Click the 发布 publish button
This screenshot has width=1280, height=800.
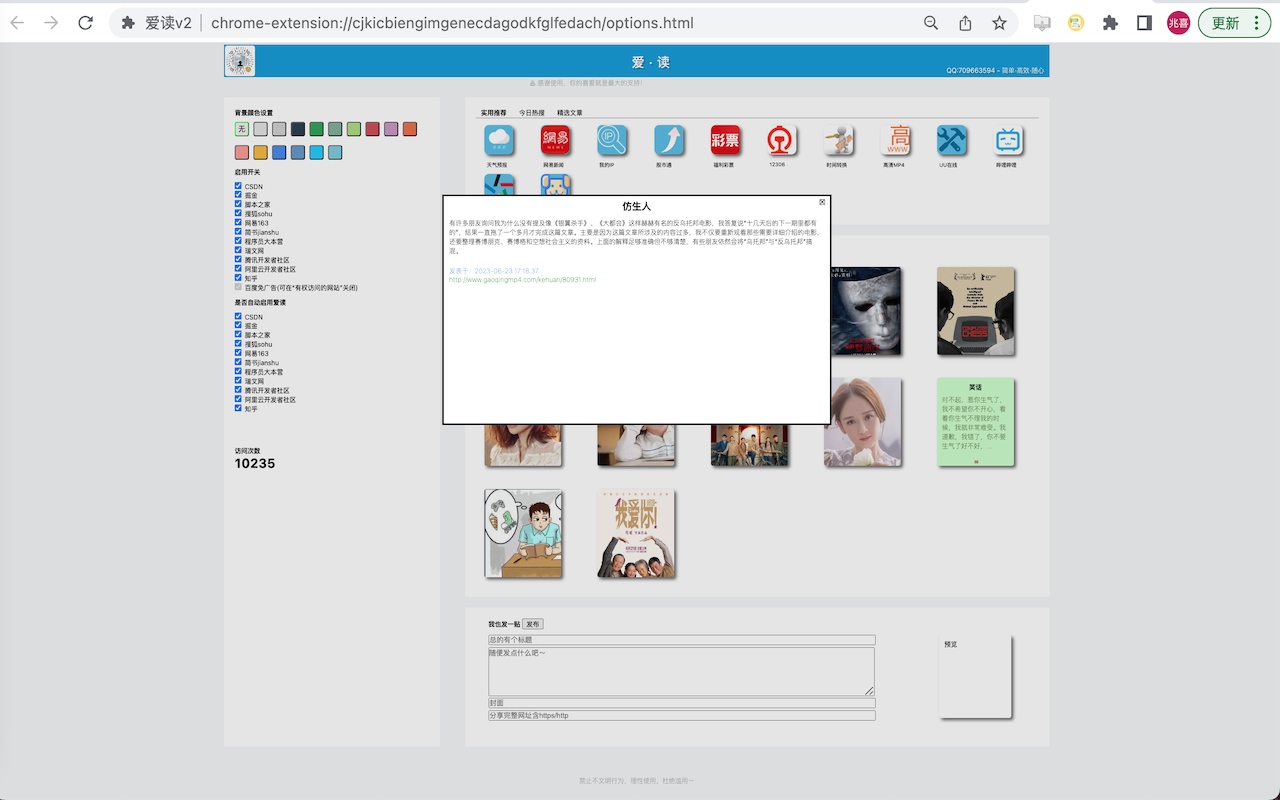click(x=533, y=624)
